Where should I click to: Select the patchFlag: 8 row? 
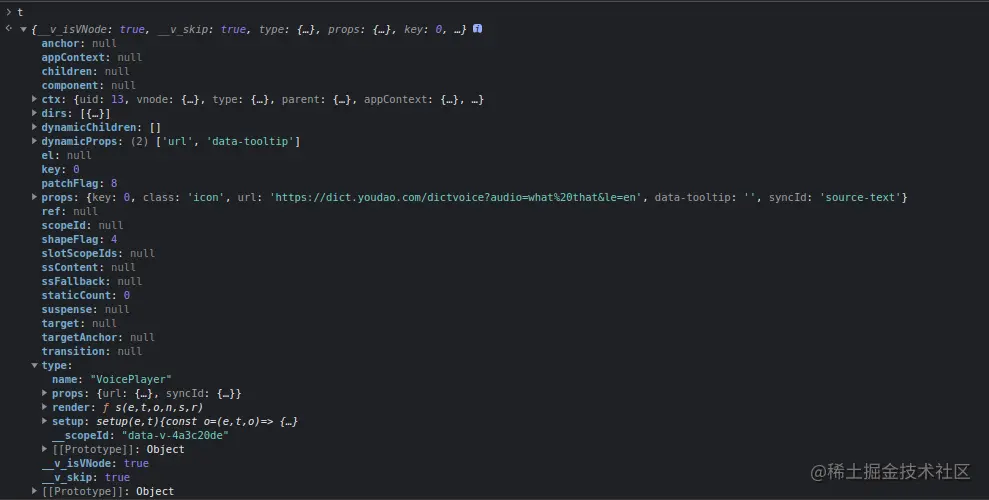(79, 184)
